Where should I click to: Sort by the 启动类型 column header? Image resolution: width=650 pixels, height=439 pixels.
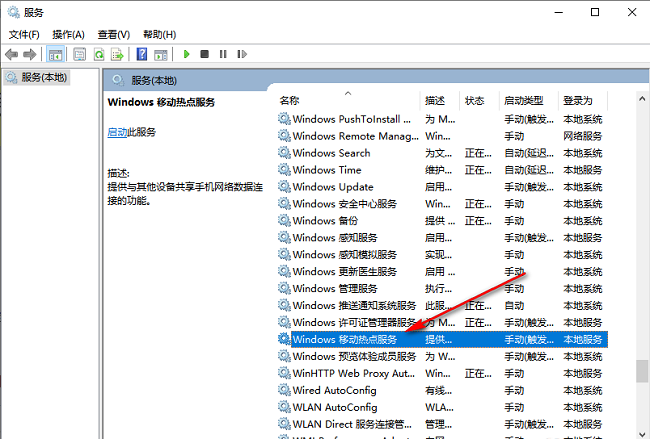[529, 101]
